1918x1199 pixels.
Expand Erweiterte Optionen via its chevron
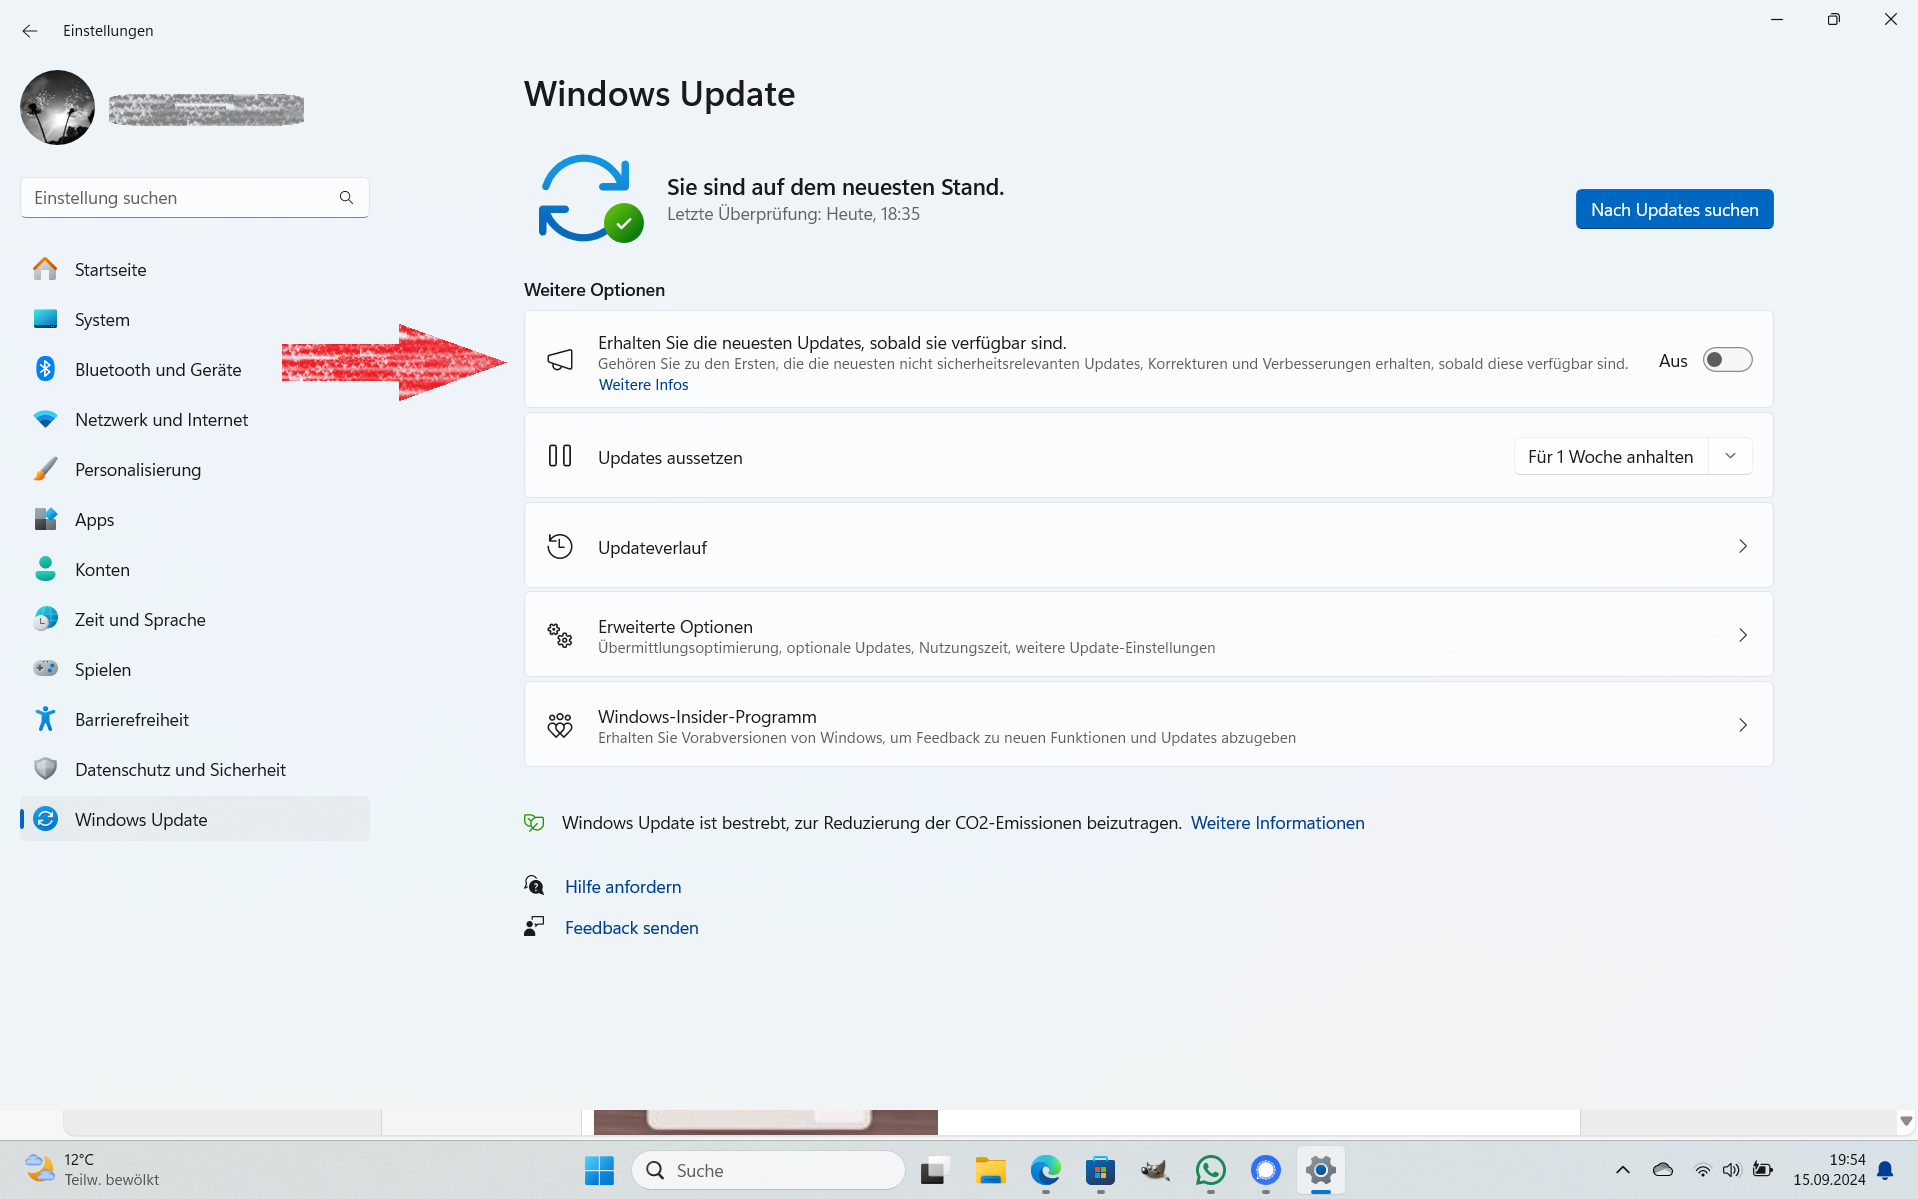1743,635
